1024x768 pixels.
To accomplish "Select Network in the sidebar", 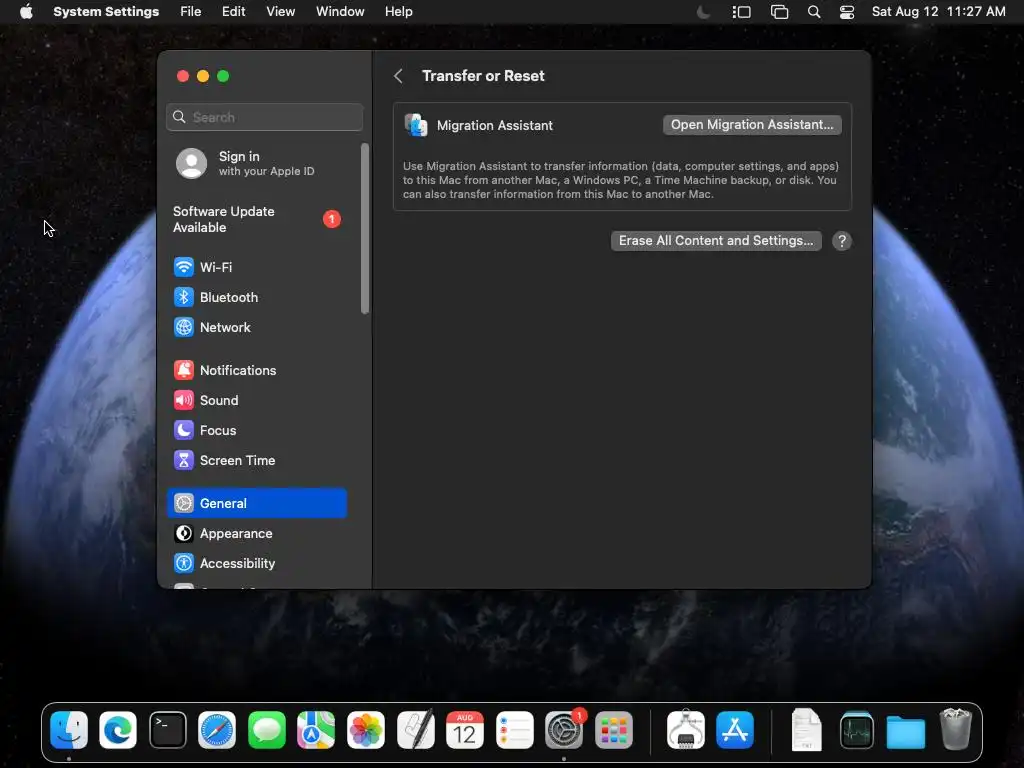I will tap(257, 327).
